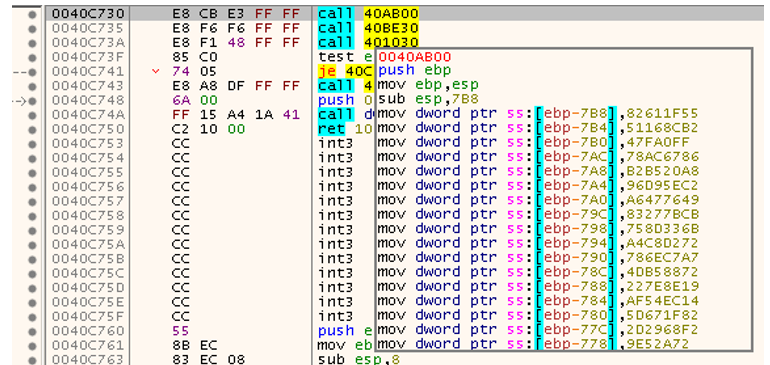Image resolution: width=770 pixels, height=365 pixels.
Task: Select address 0040C754 row
Action: tap(88, 158)
